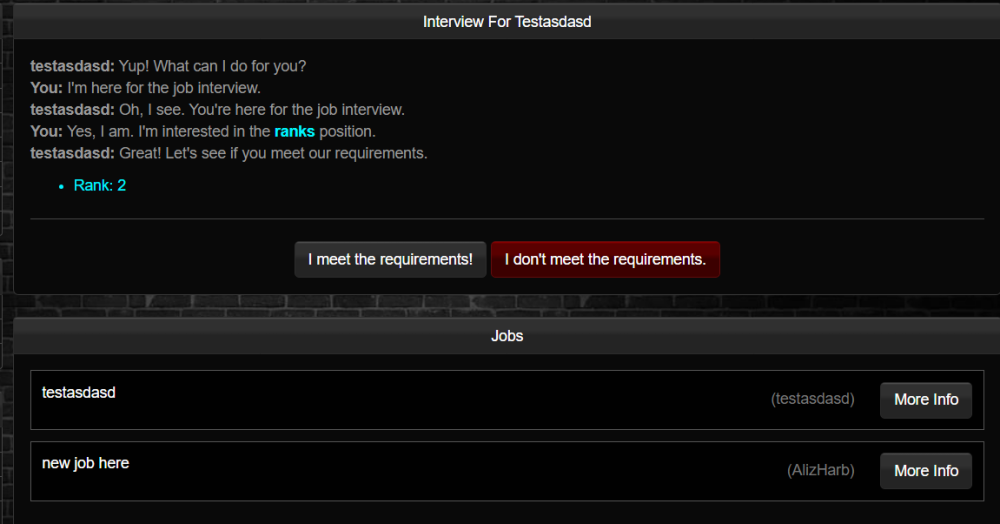This screenshot has width=1000, height=524.
Task: Open More Info for 'new job here'
Action: pyautogui.click(x=925, y=471)
